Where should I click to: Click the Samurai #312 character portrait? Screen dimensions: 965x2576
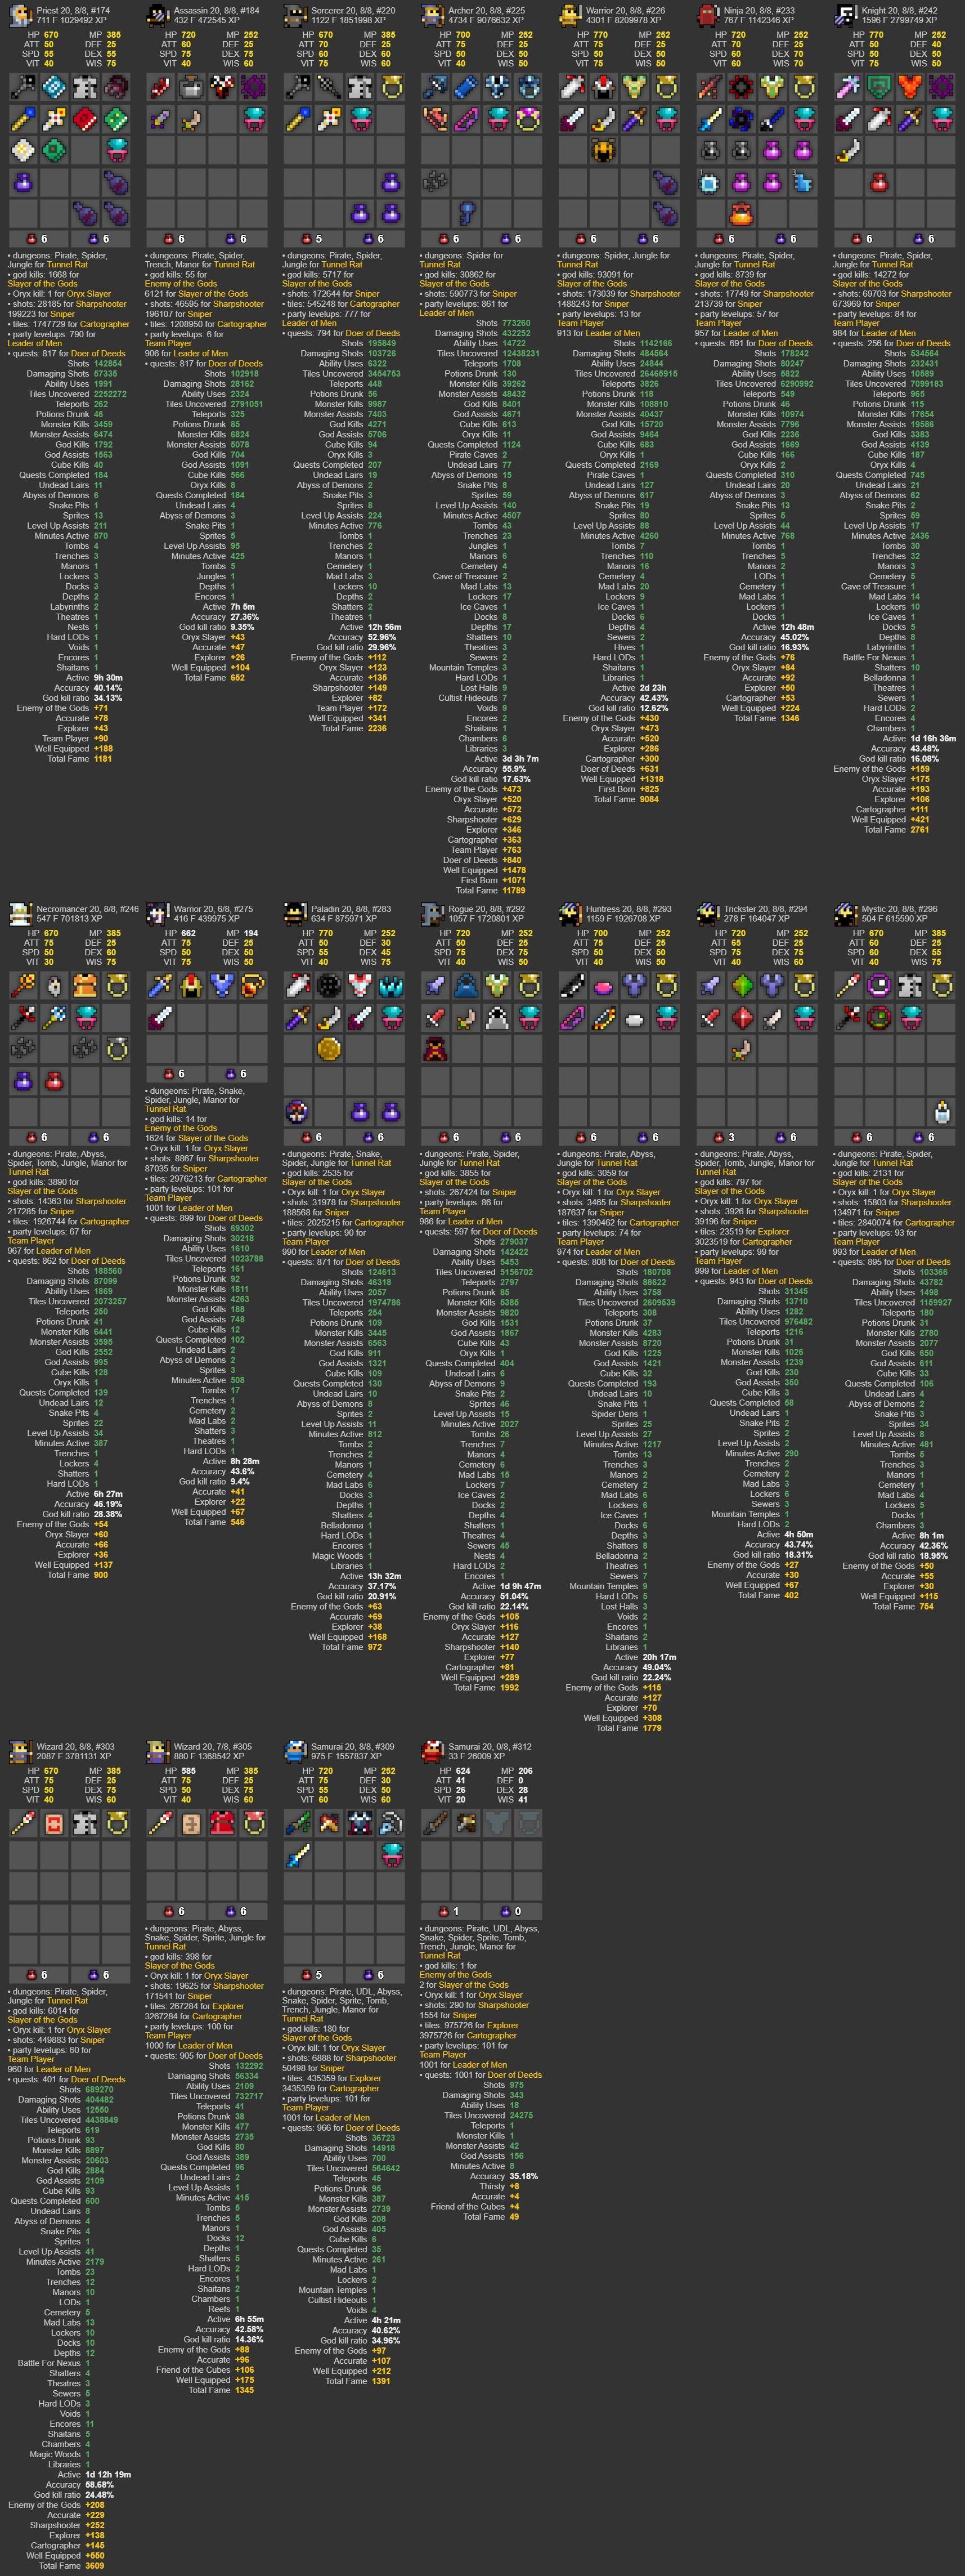pyautogui.click(x=433, y=1751)
